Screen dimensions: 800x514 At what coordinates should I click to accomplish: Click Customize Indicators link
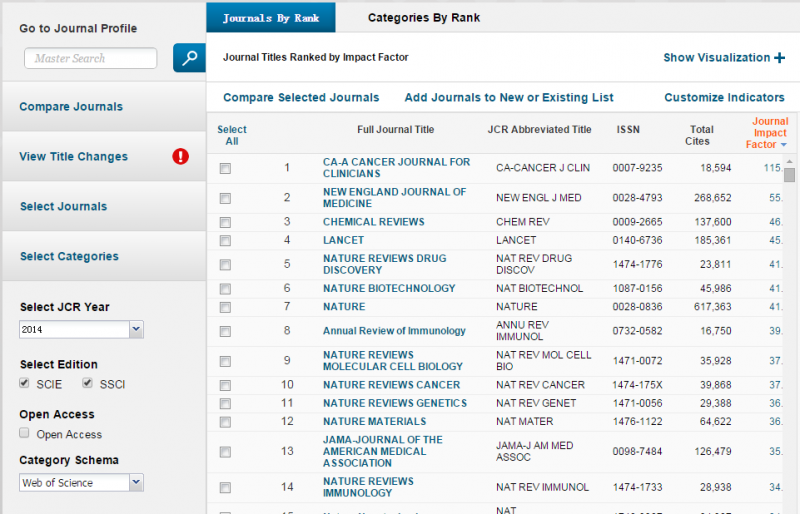724,97
